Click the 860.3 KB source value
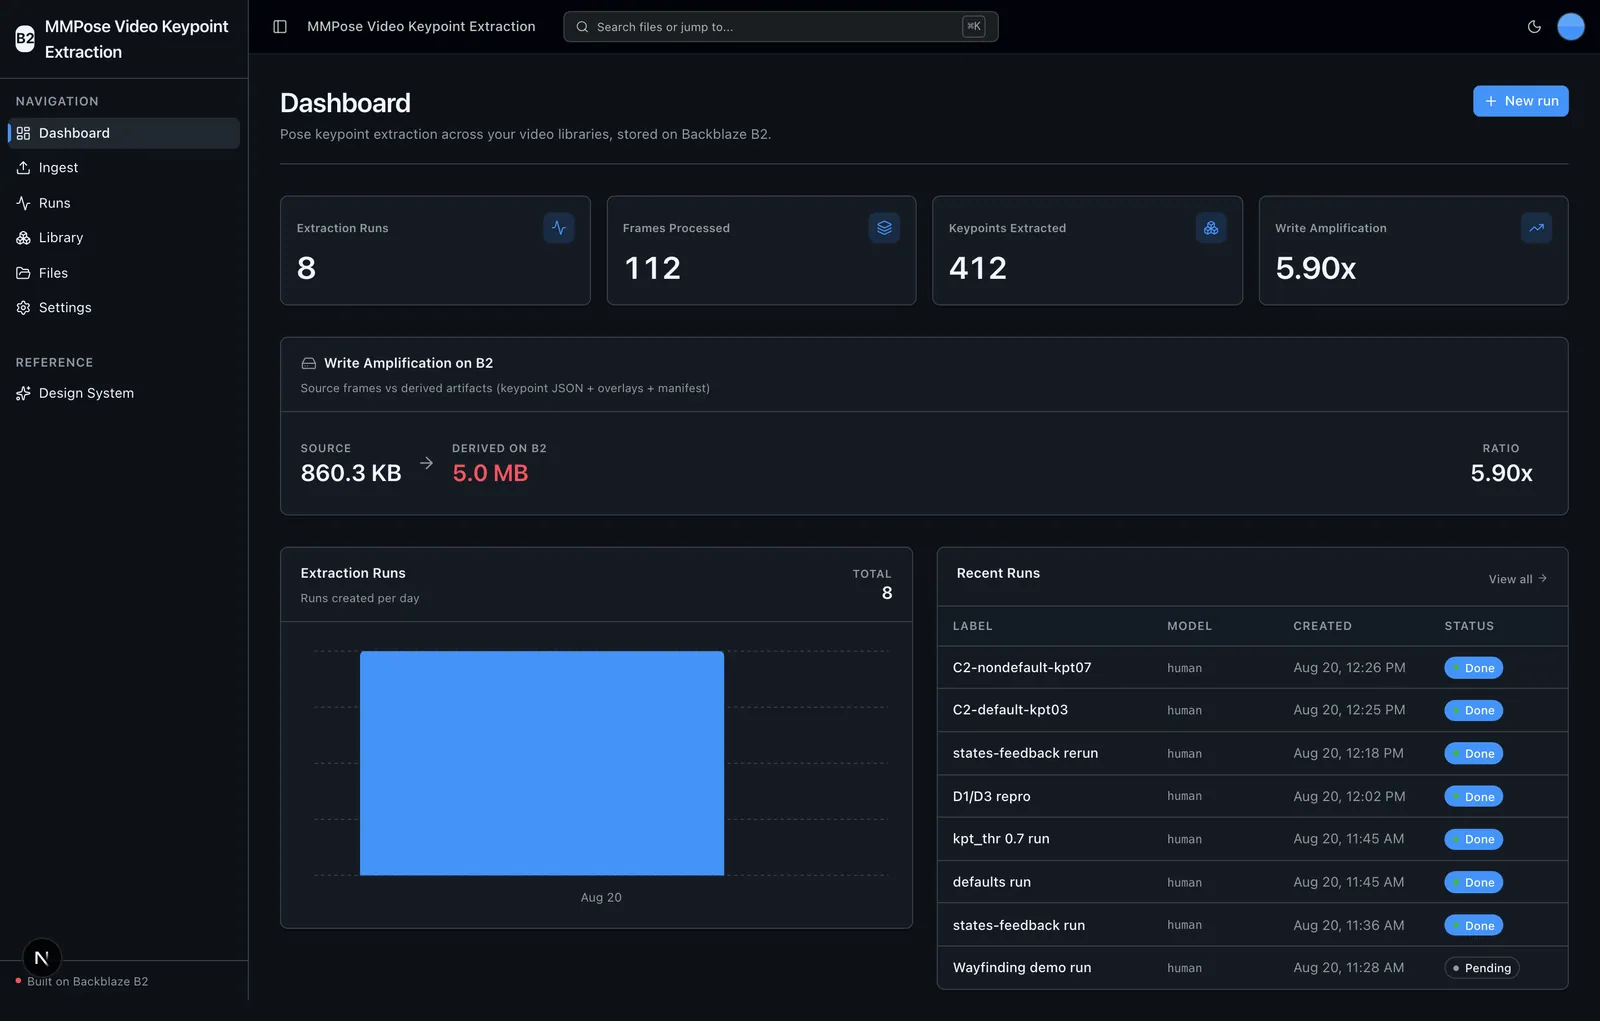 tap(351, 473)
